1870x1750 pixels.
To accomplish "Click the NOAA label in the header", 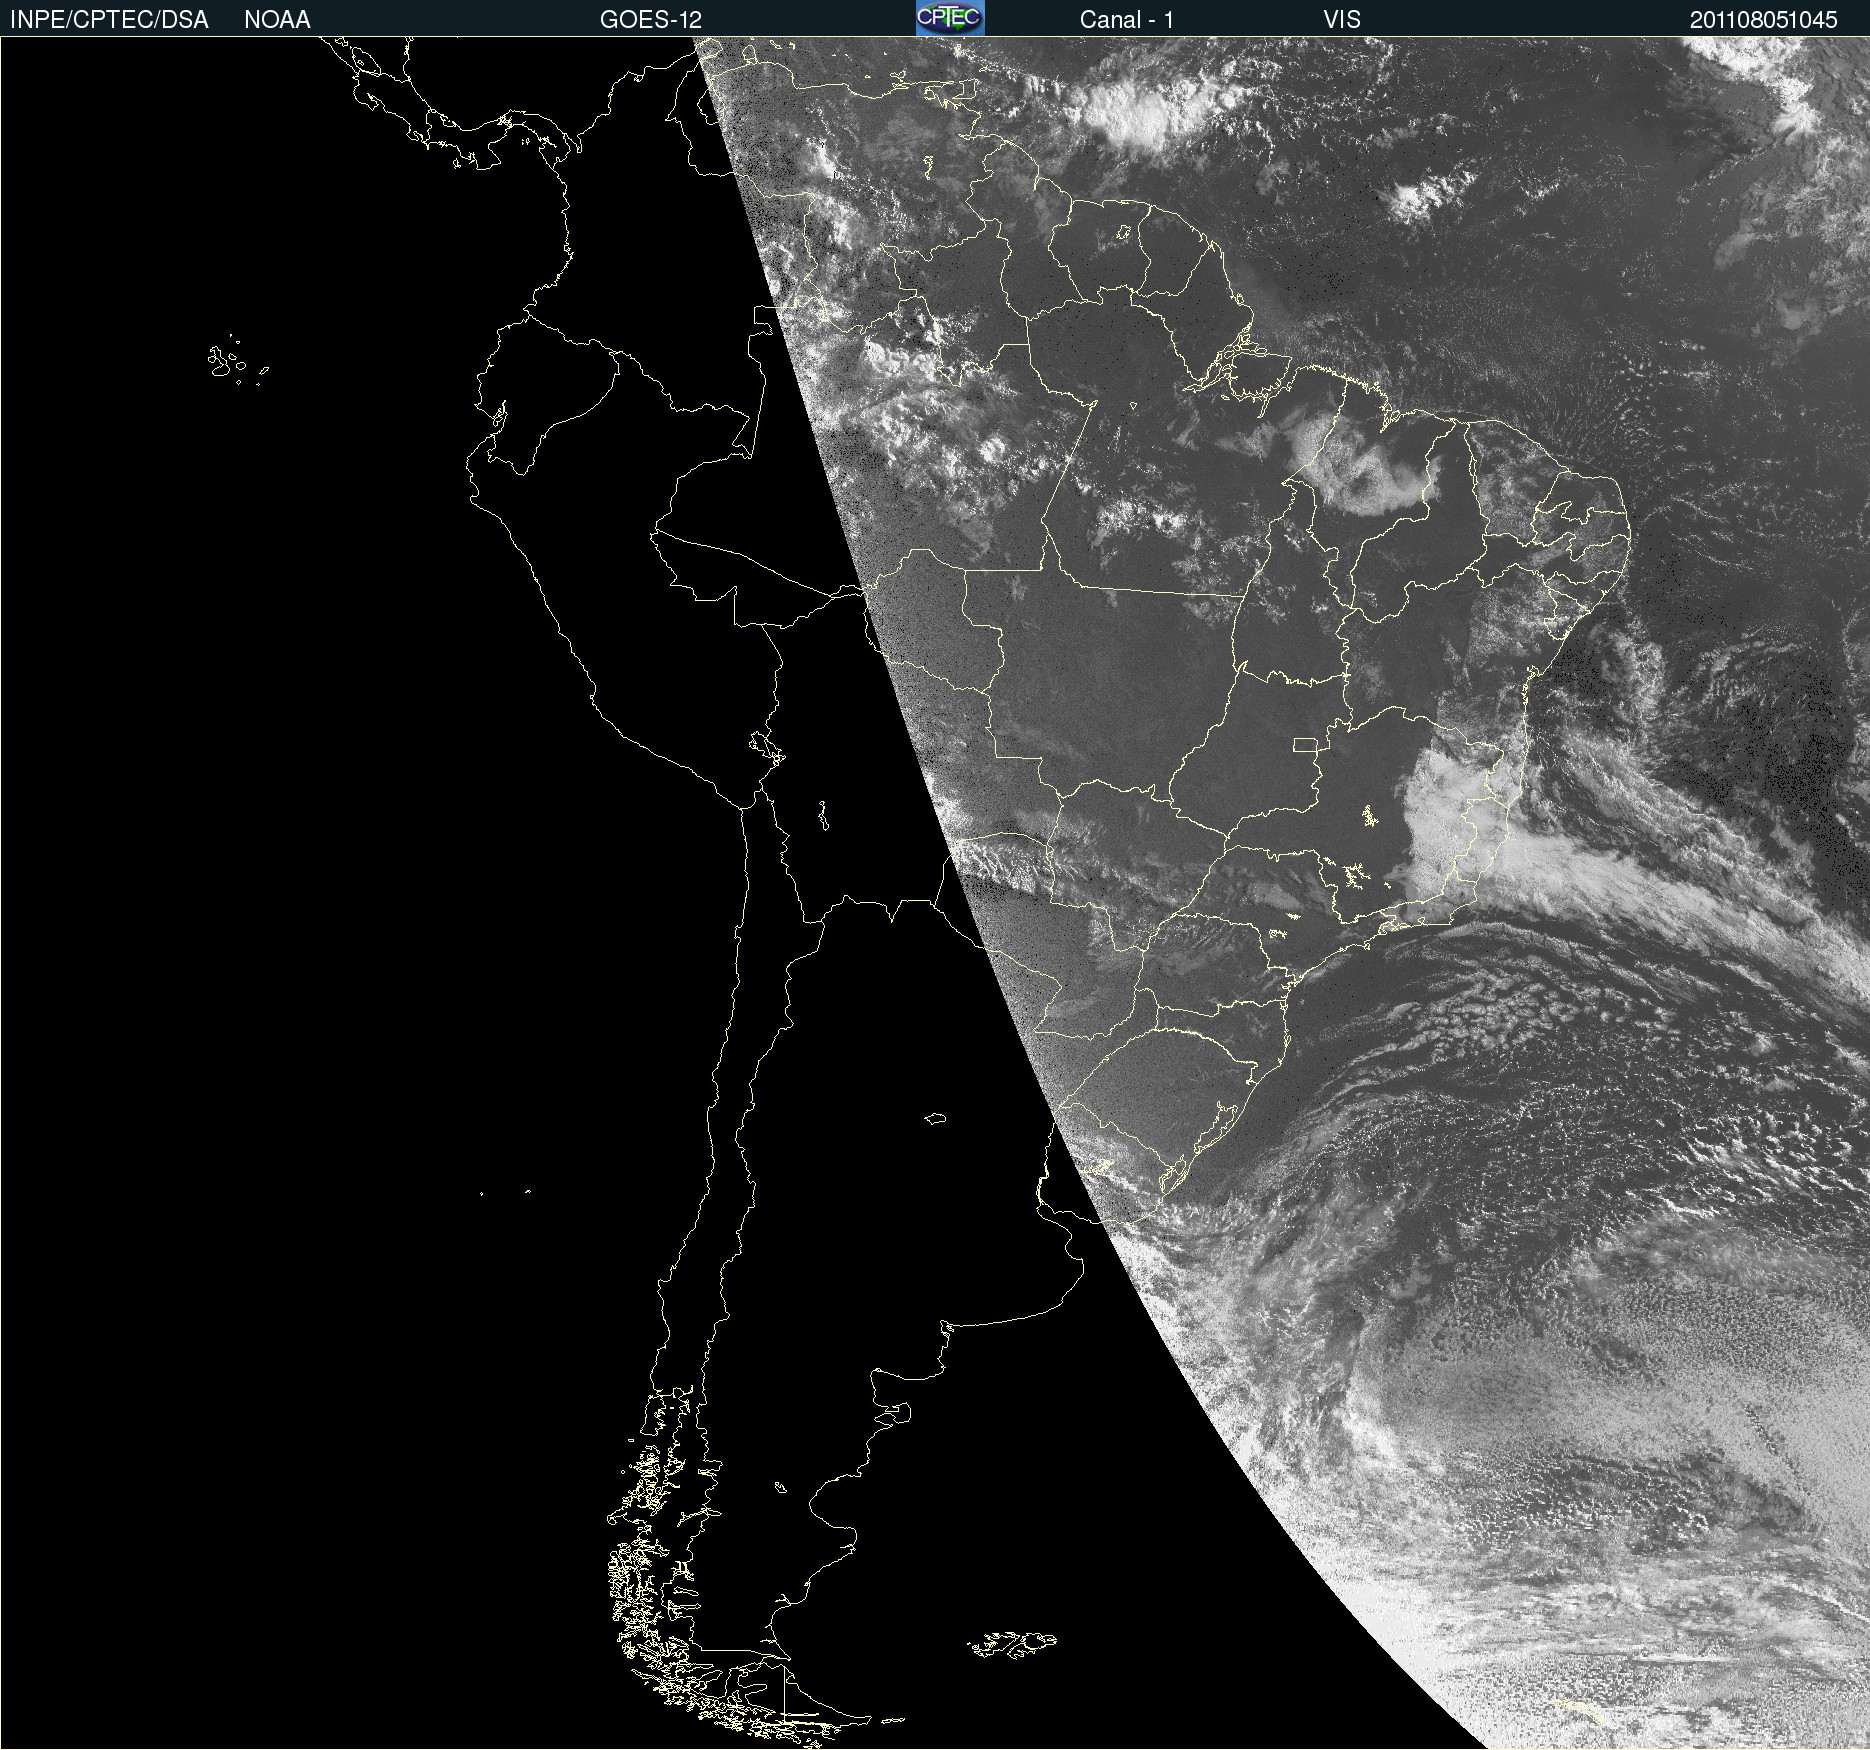I will click(x=277, y=19).
